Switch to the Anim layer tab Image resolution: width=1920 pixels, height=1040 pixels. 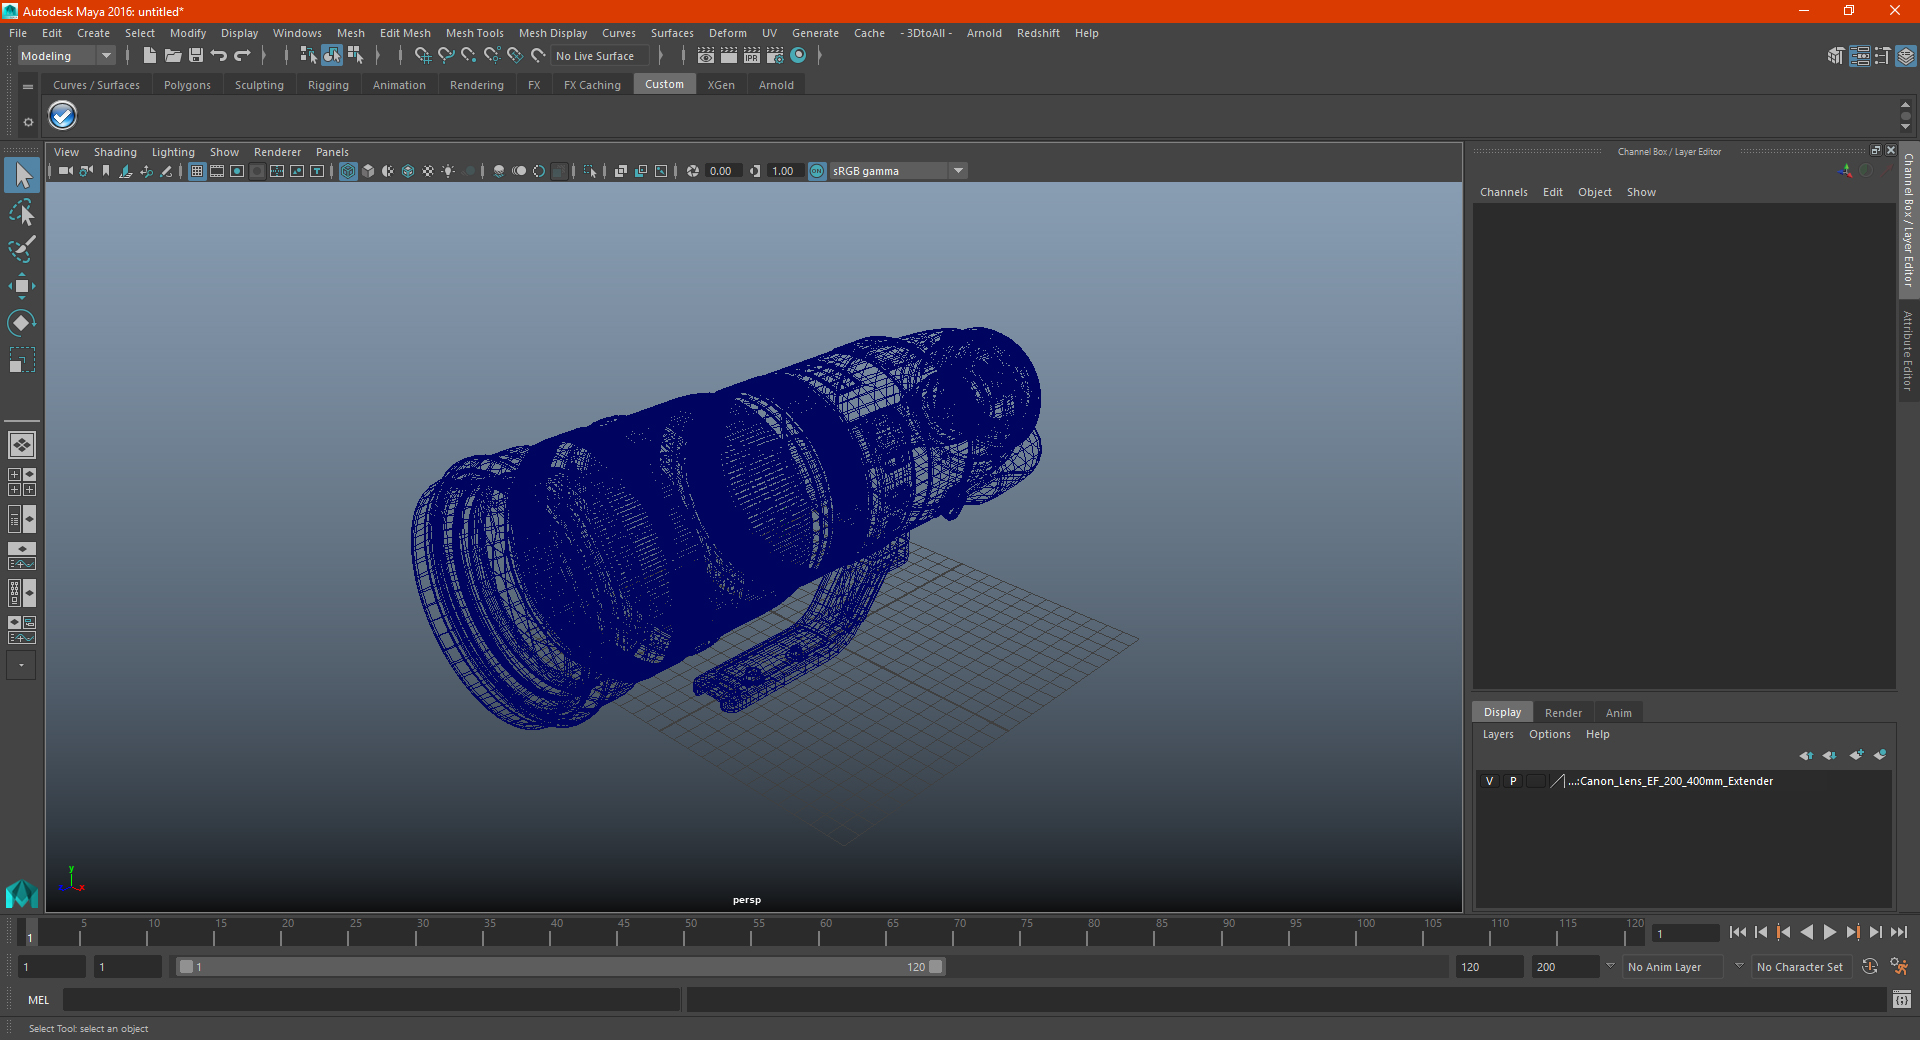point(1618,713)
